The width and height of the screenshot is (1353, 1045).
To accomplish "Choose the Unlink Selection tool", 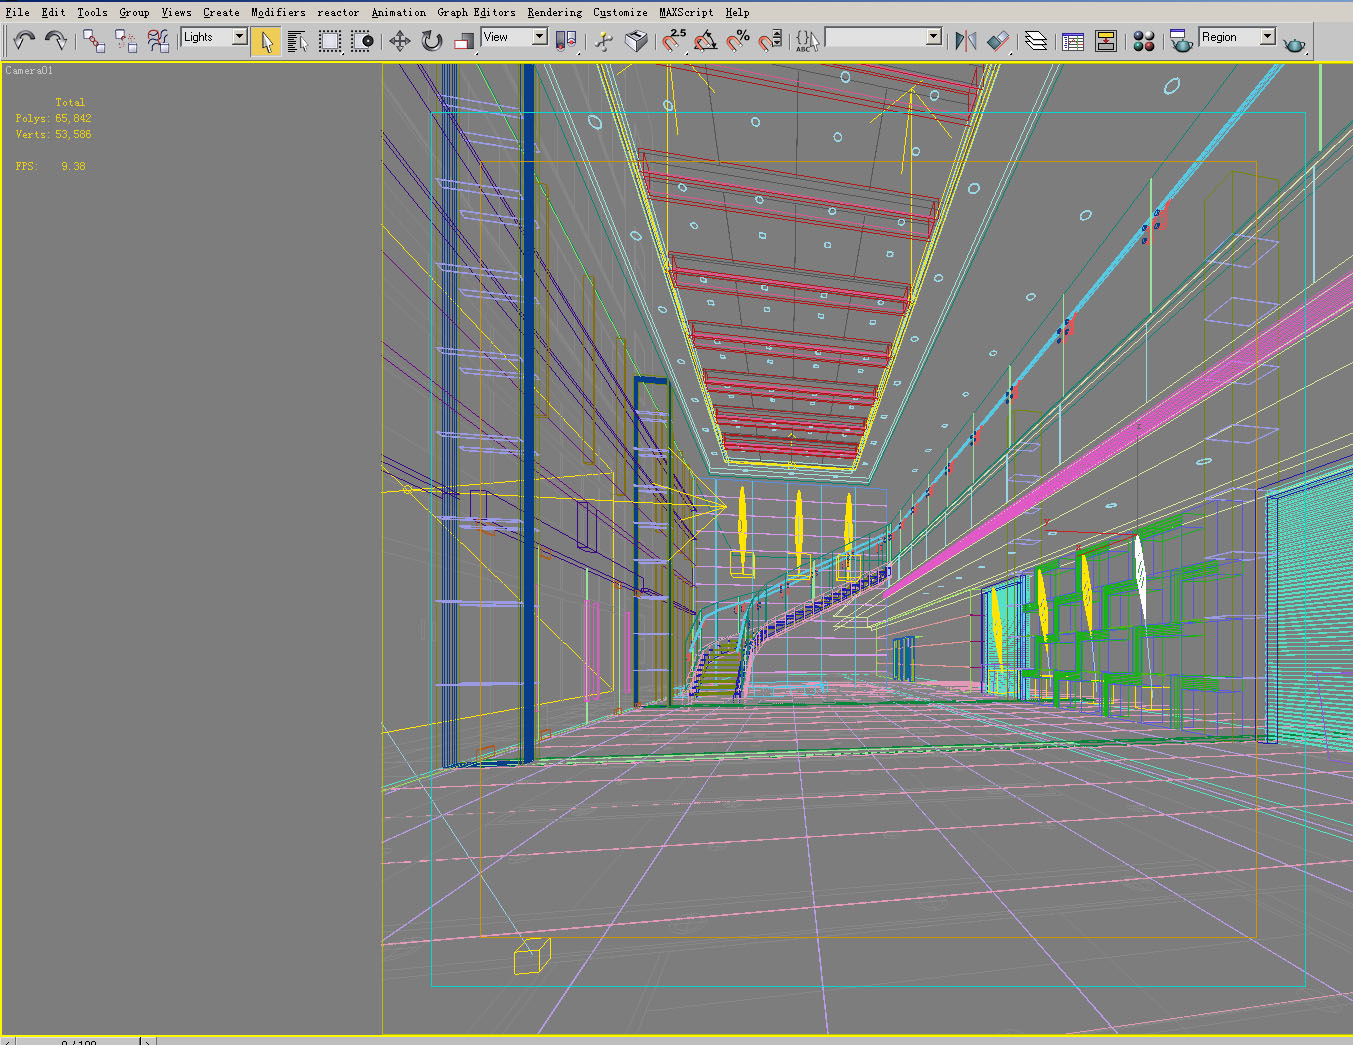I will coord(125,40).
